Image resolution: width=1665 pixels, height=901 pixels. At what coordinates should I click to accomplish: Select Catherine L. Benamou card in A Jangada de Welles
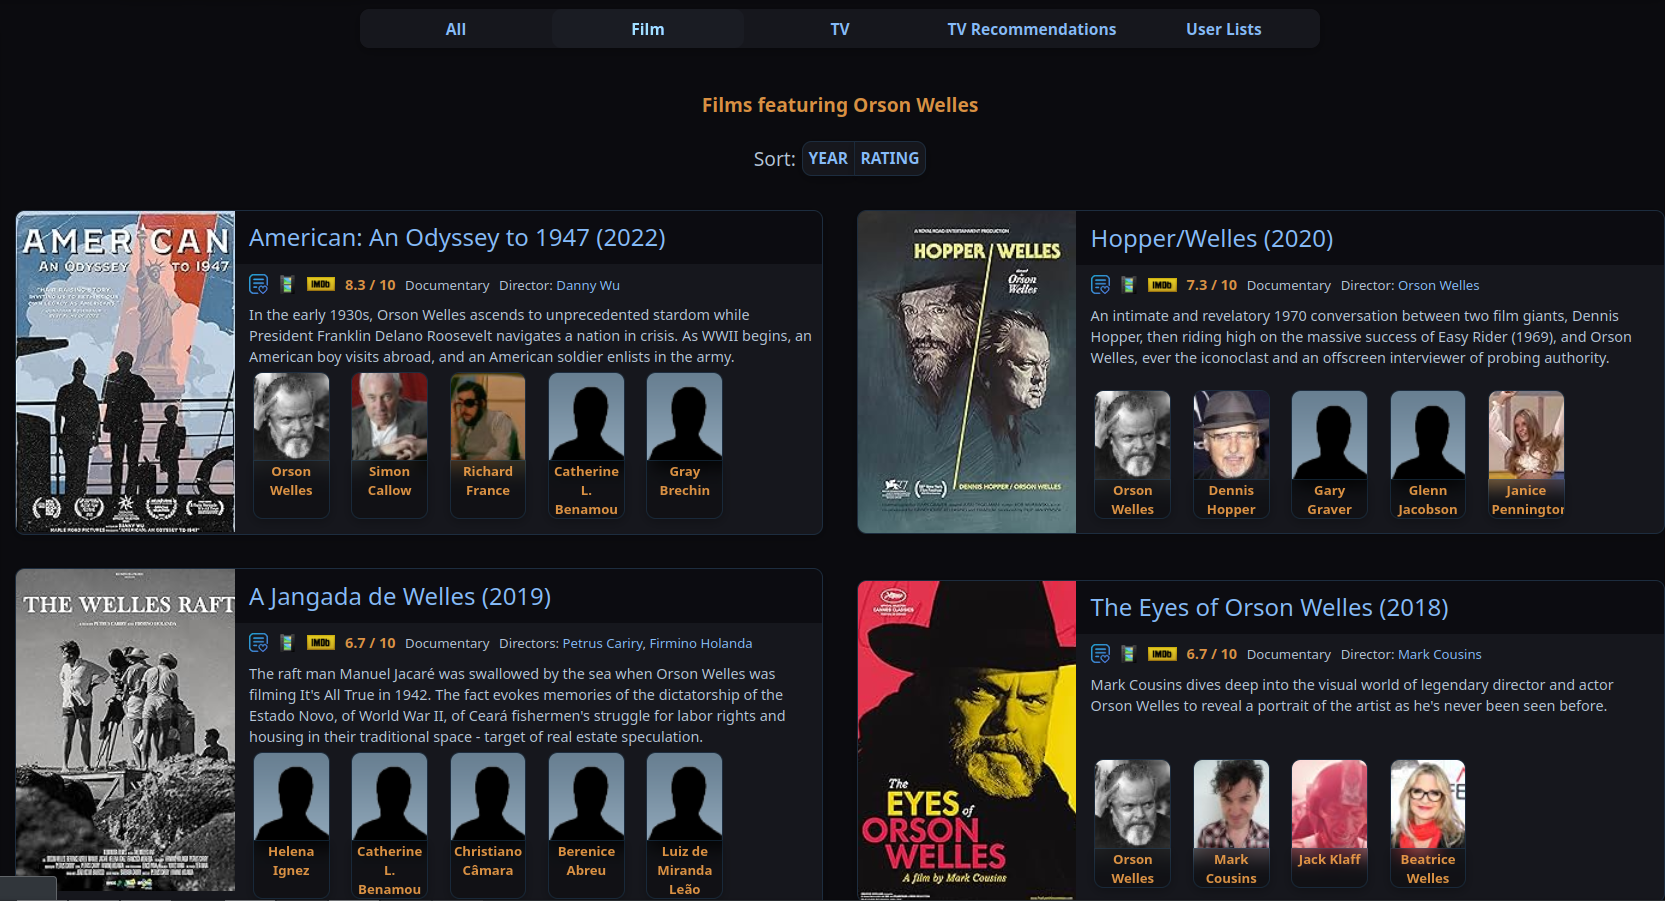[x=389, y=824]
